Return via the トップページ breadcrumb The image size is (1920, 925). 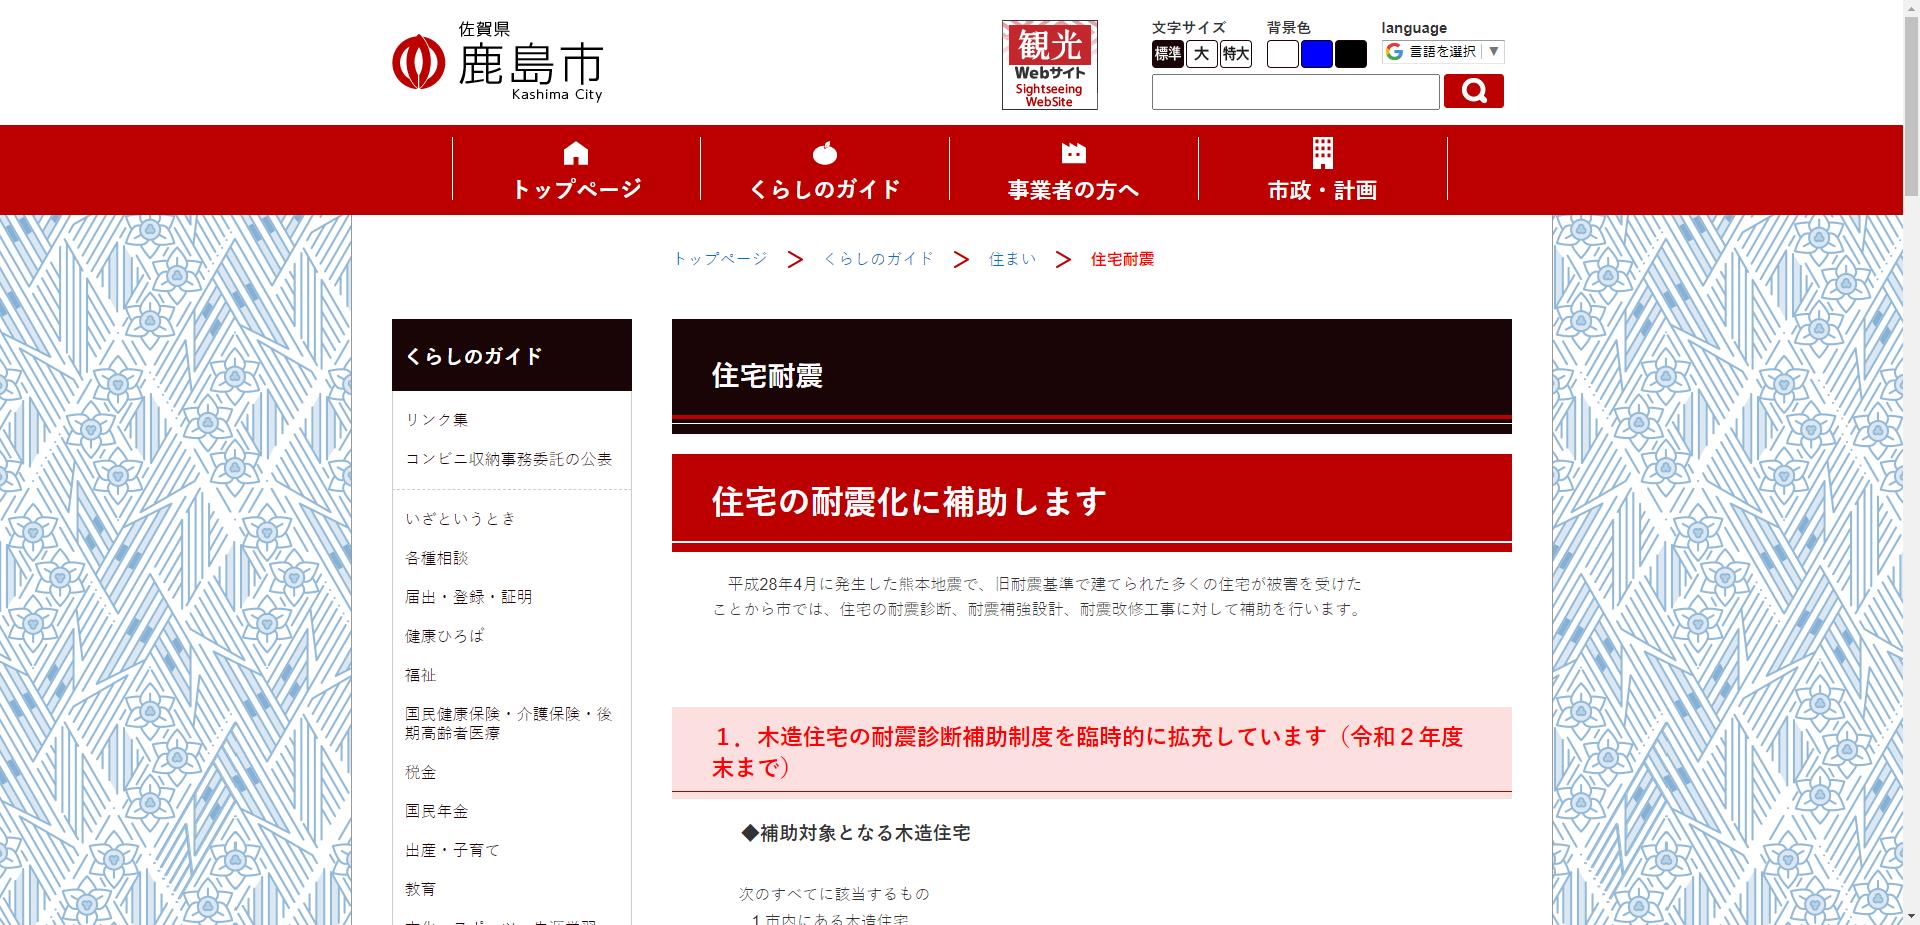(x=719, y=259)
